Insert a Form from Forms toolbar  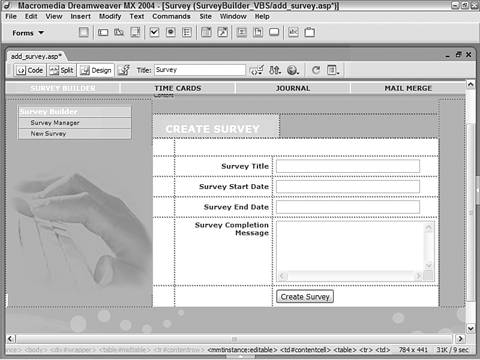(84, 32)
